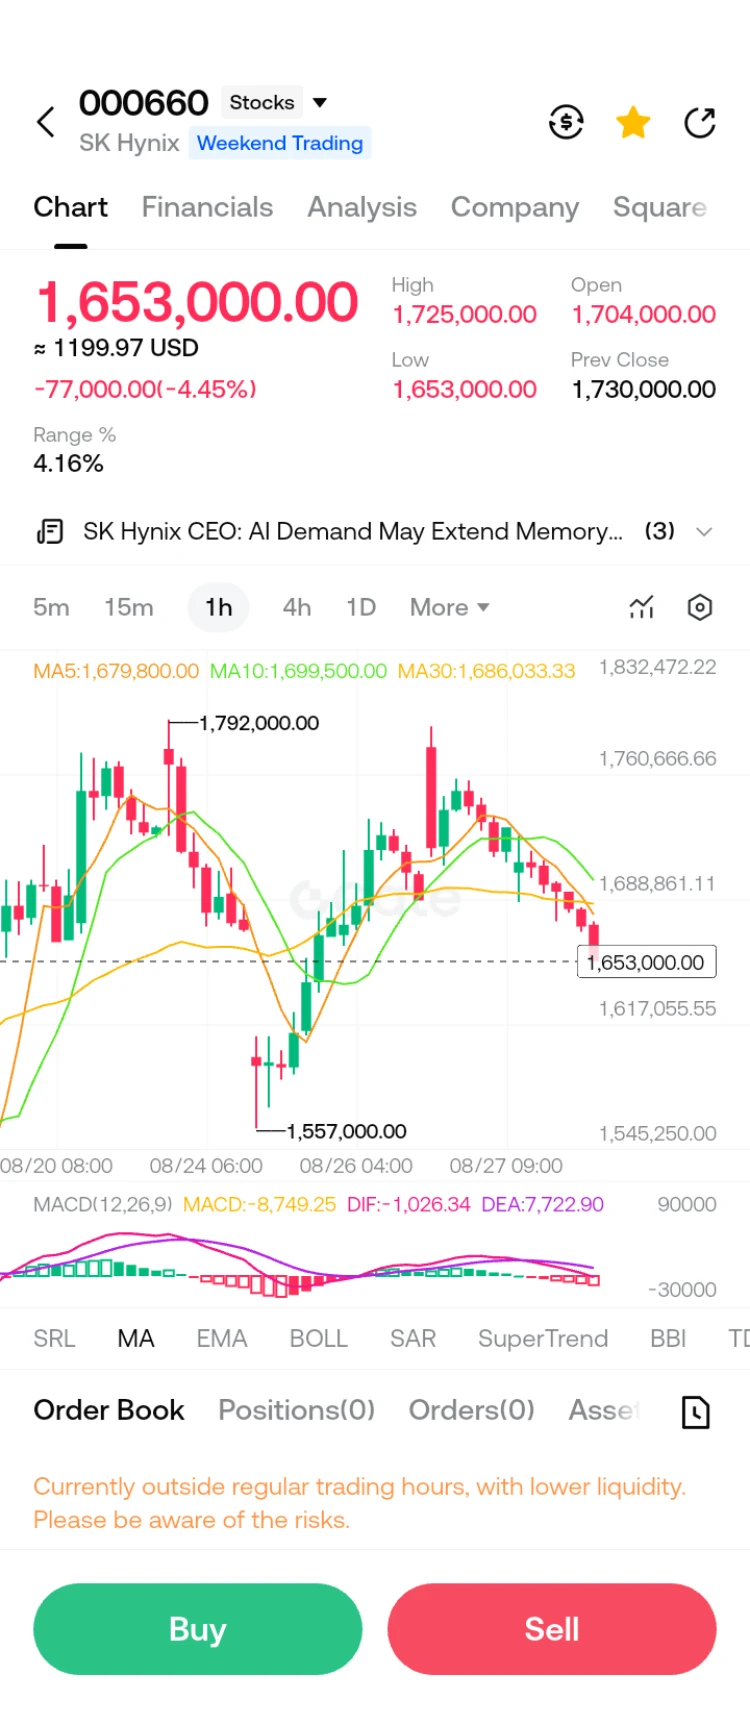Select the EMA indicator
750x1709 pixels.
(221, 1338)
